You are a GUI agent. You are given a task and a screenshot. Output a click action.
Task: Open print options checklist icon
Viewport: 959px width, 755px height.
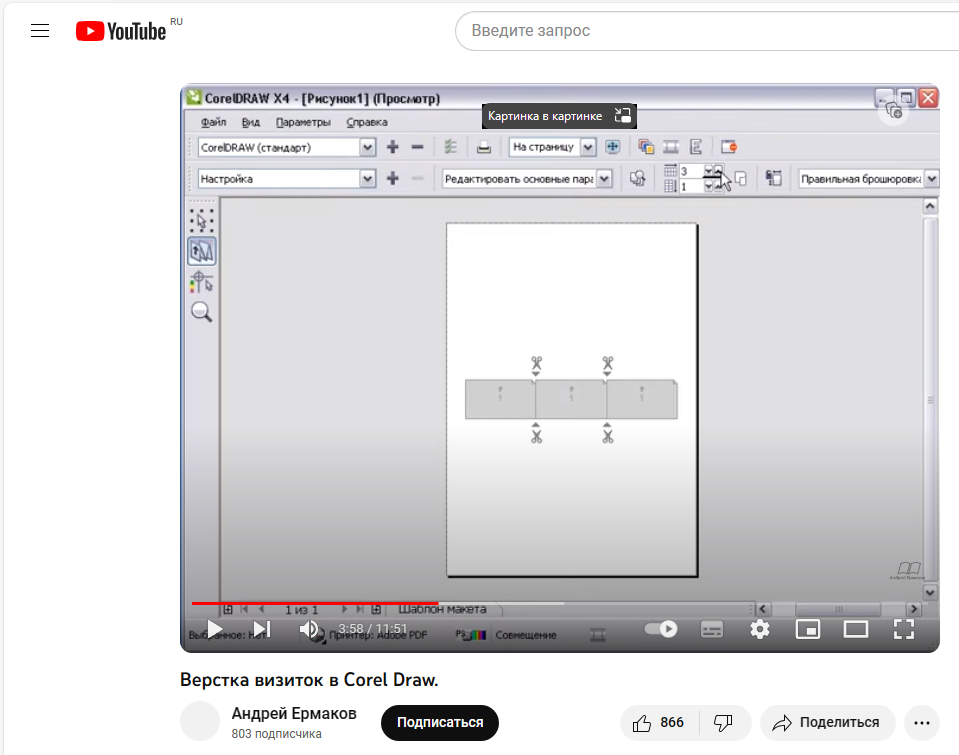click(451, 147)
